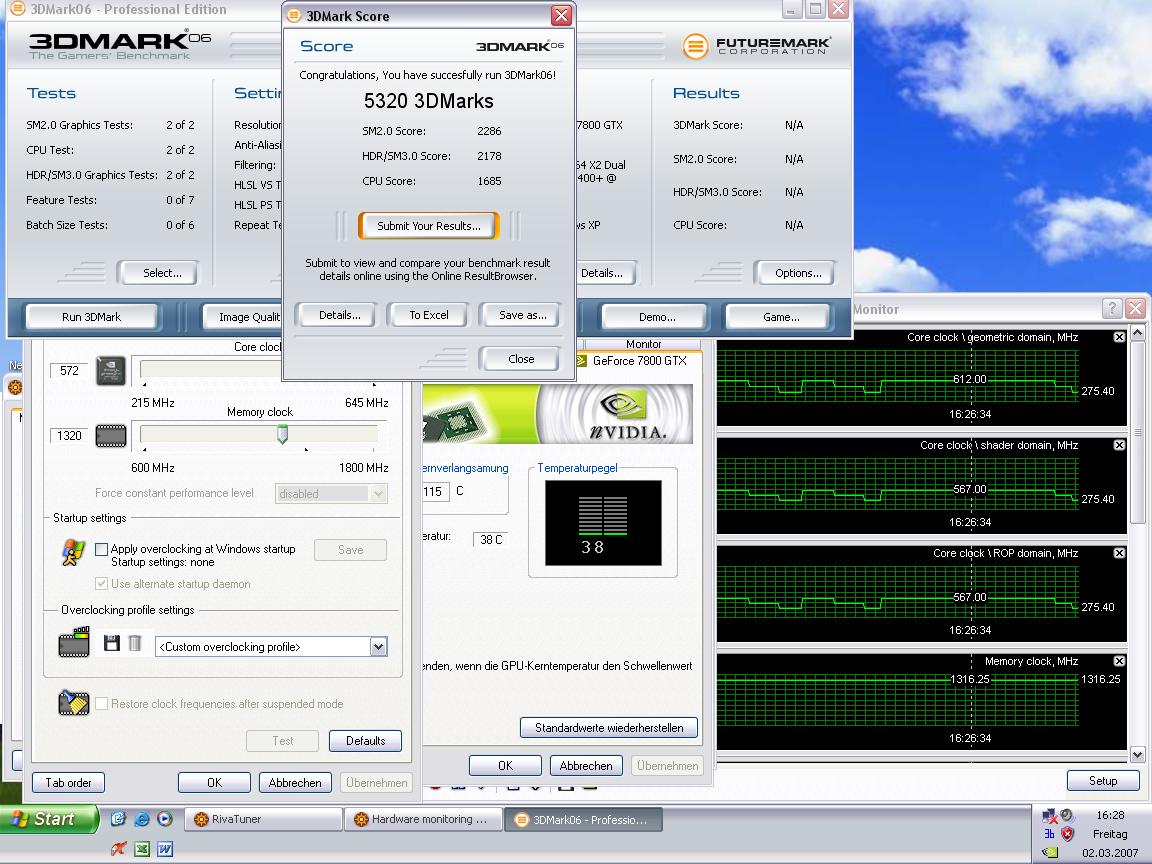Click the system clock showing 16:28

[1110, 815]
